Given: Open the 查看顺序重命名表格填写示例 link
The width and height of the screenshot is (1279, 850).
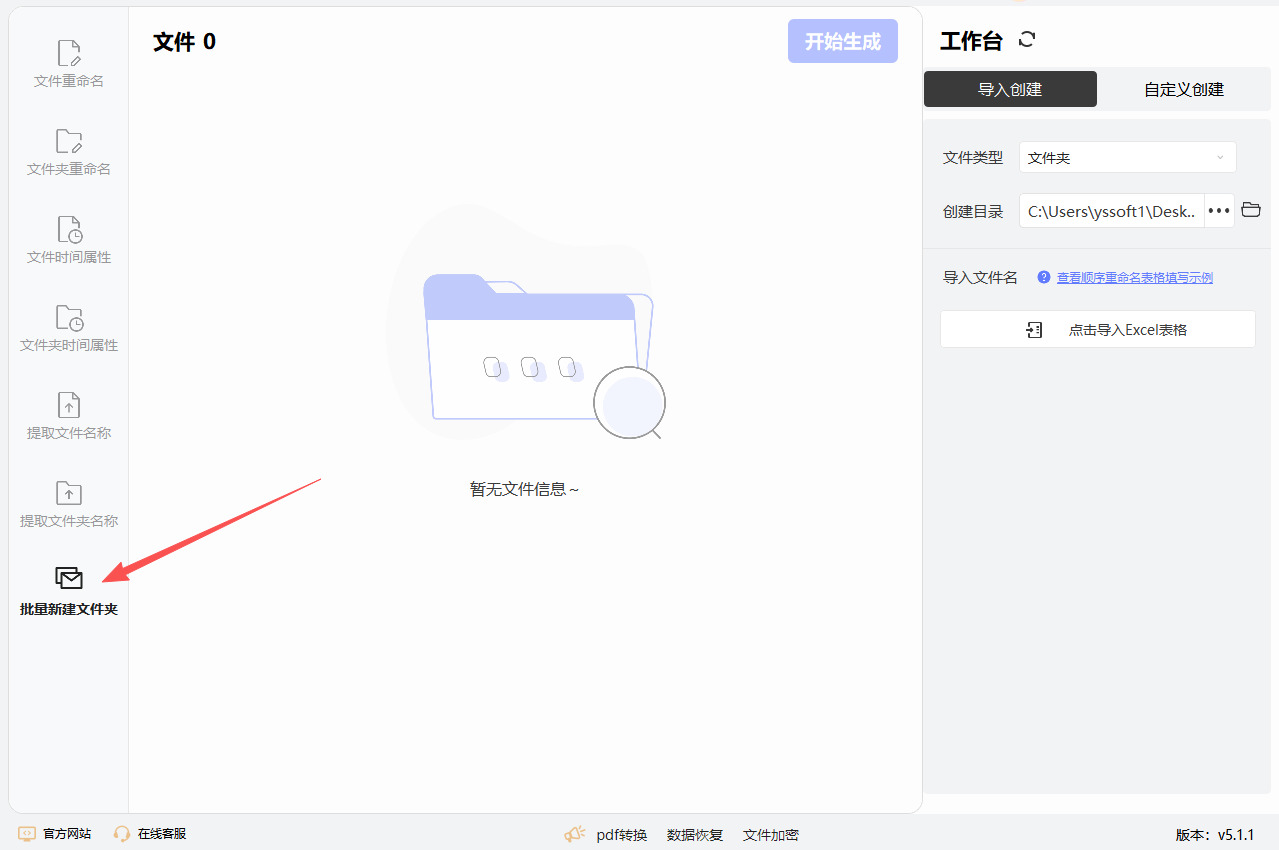Looking at the screenshot, I should pos(1135,278).
